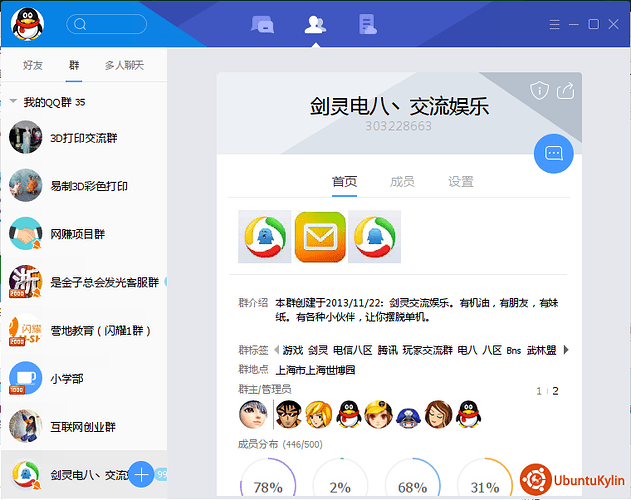Viewport: 631px width, 500px height.
Task: Open the blue police cap admin avatar
Action: (408, 417)
